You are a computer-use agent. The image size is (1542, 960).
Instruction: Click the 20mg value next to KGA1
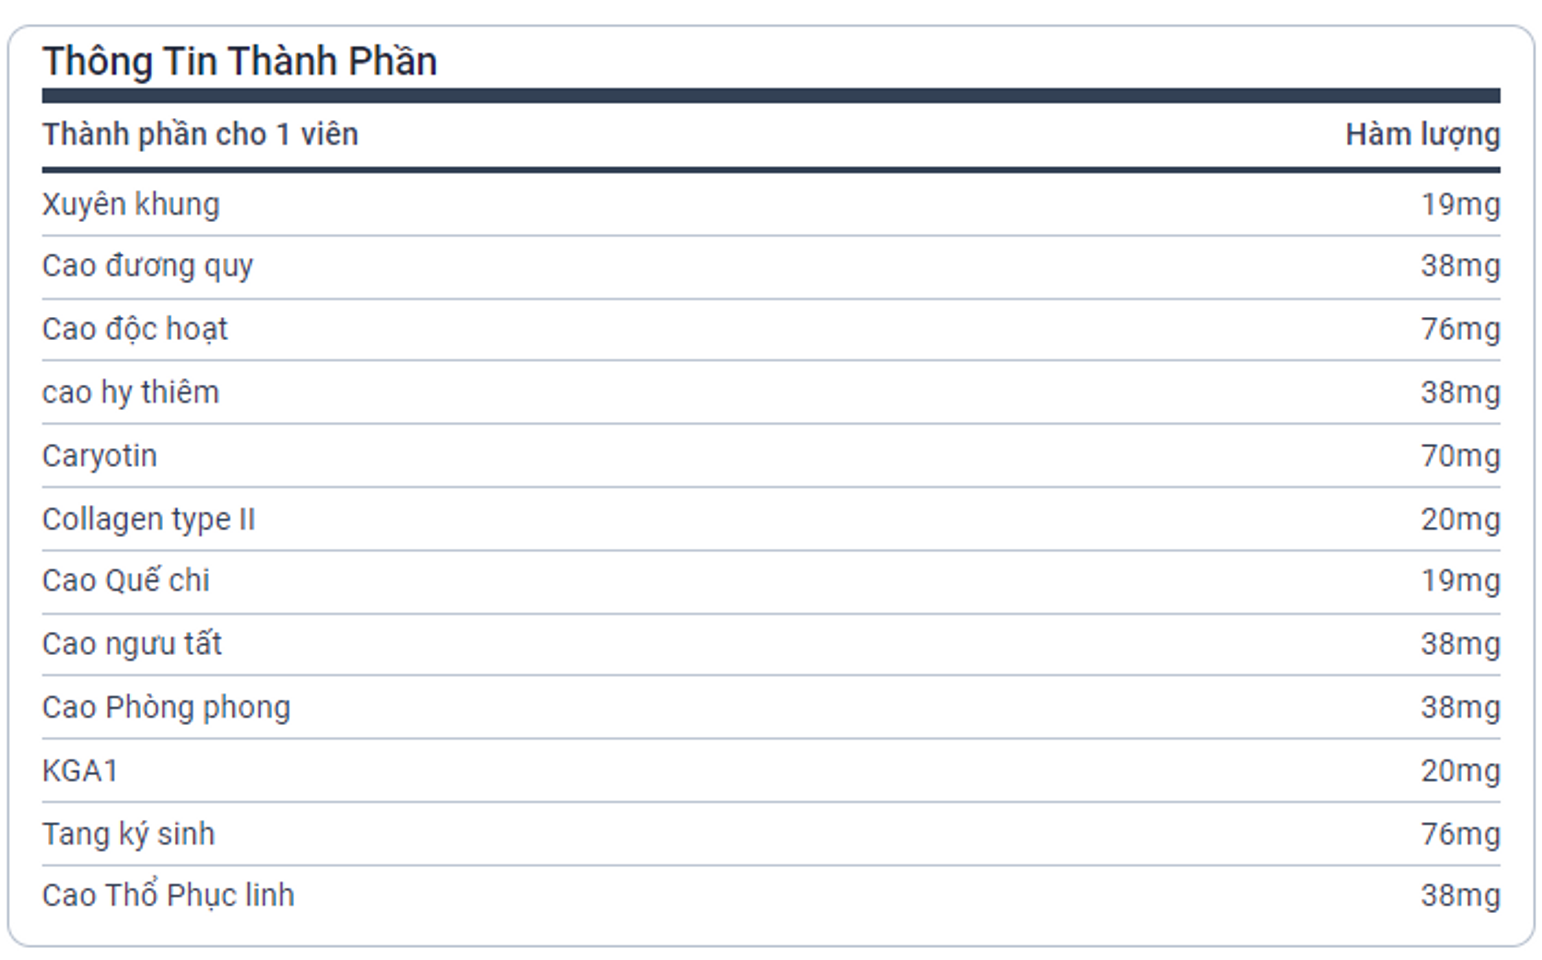[x=1460, y=771]
